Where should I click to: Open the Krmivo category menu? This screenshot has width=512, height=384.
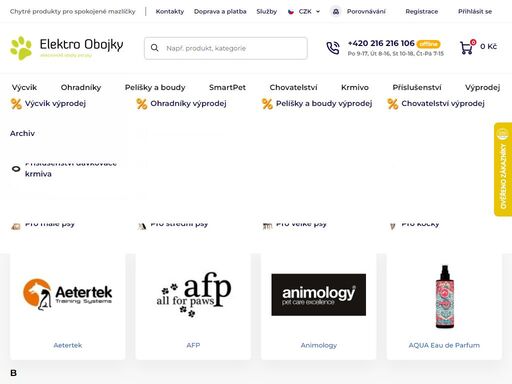point(355,87)
